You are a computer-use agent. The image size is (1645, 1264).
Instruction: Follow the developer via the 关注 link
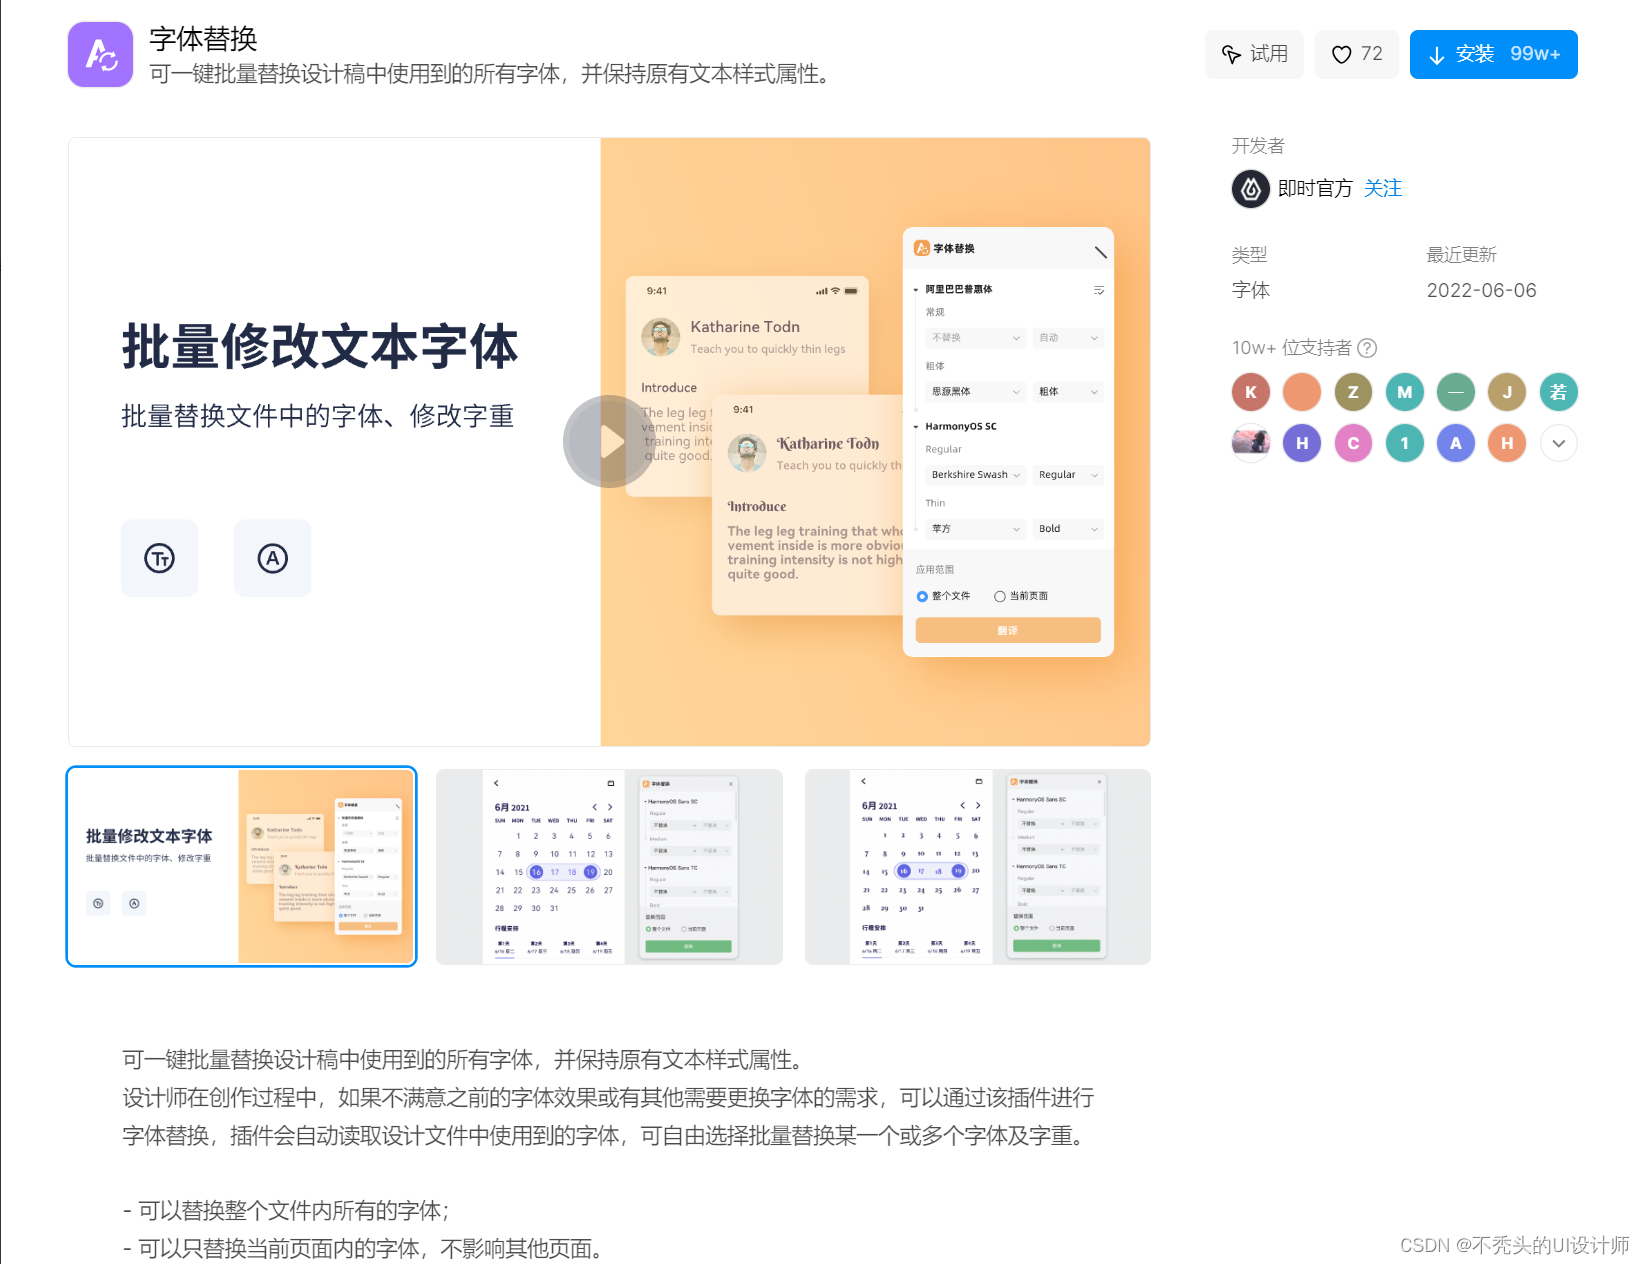click(1383, 189)
